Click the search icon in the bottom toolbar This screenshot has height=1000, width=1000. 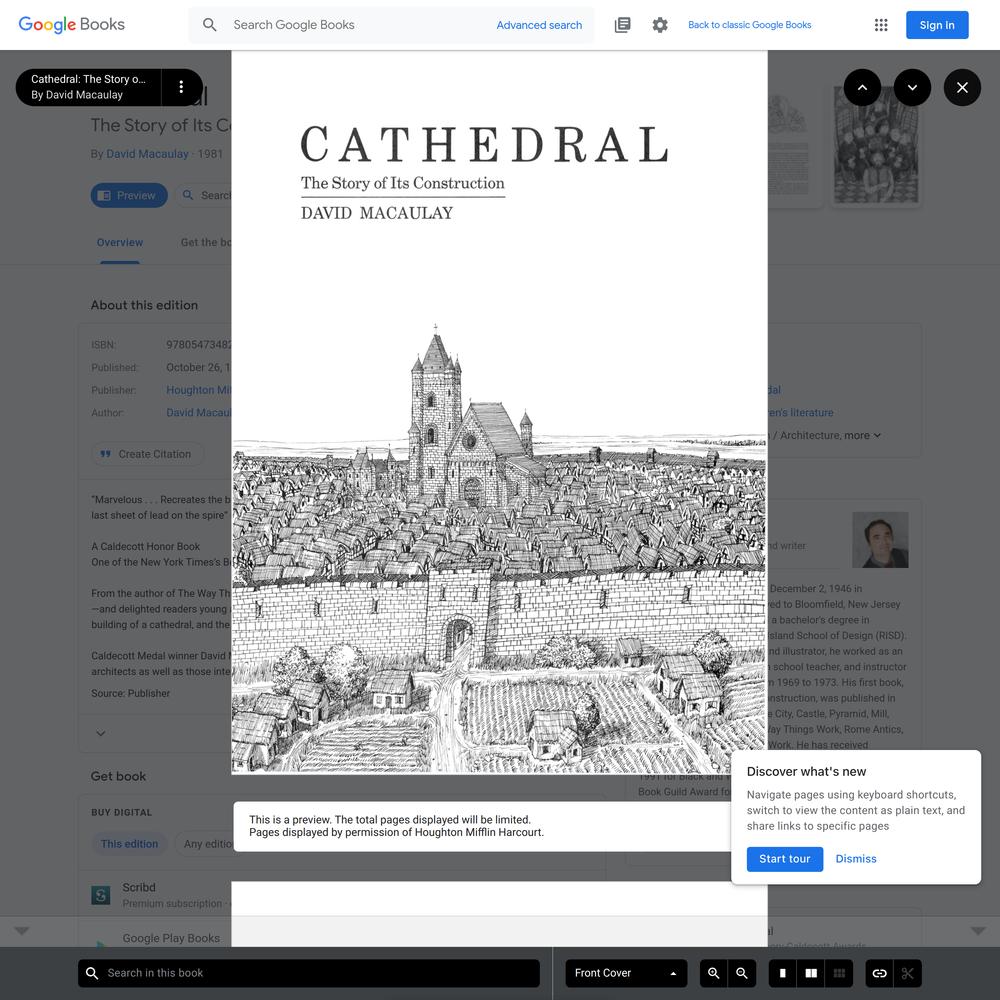92,973
